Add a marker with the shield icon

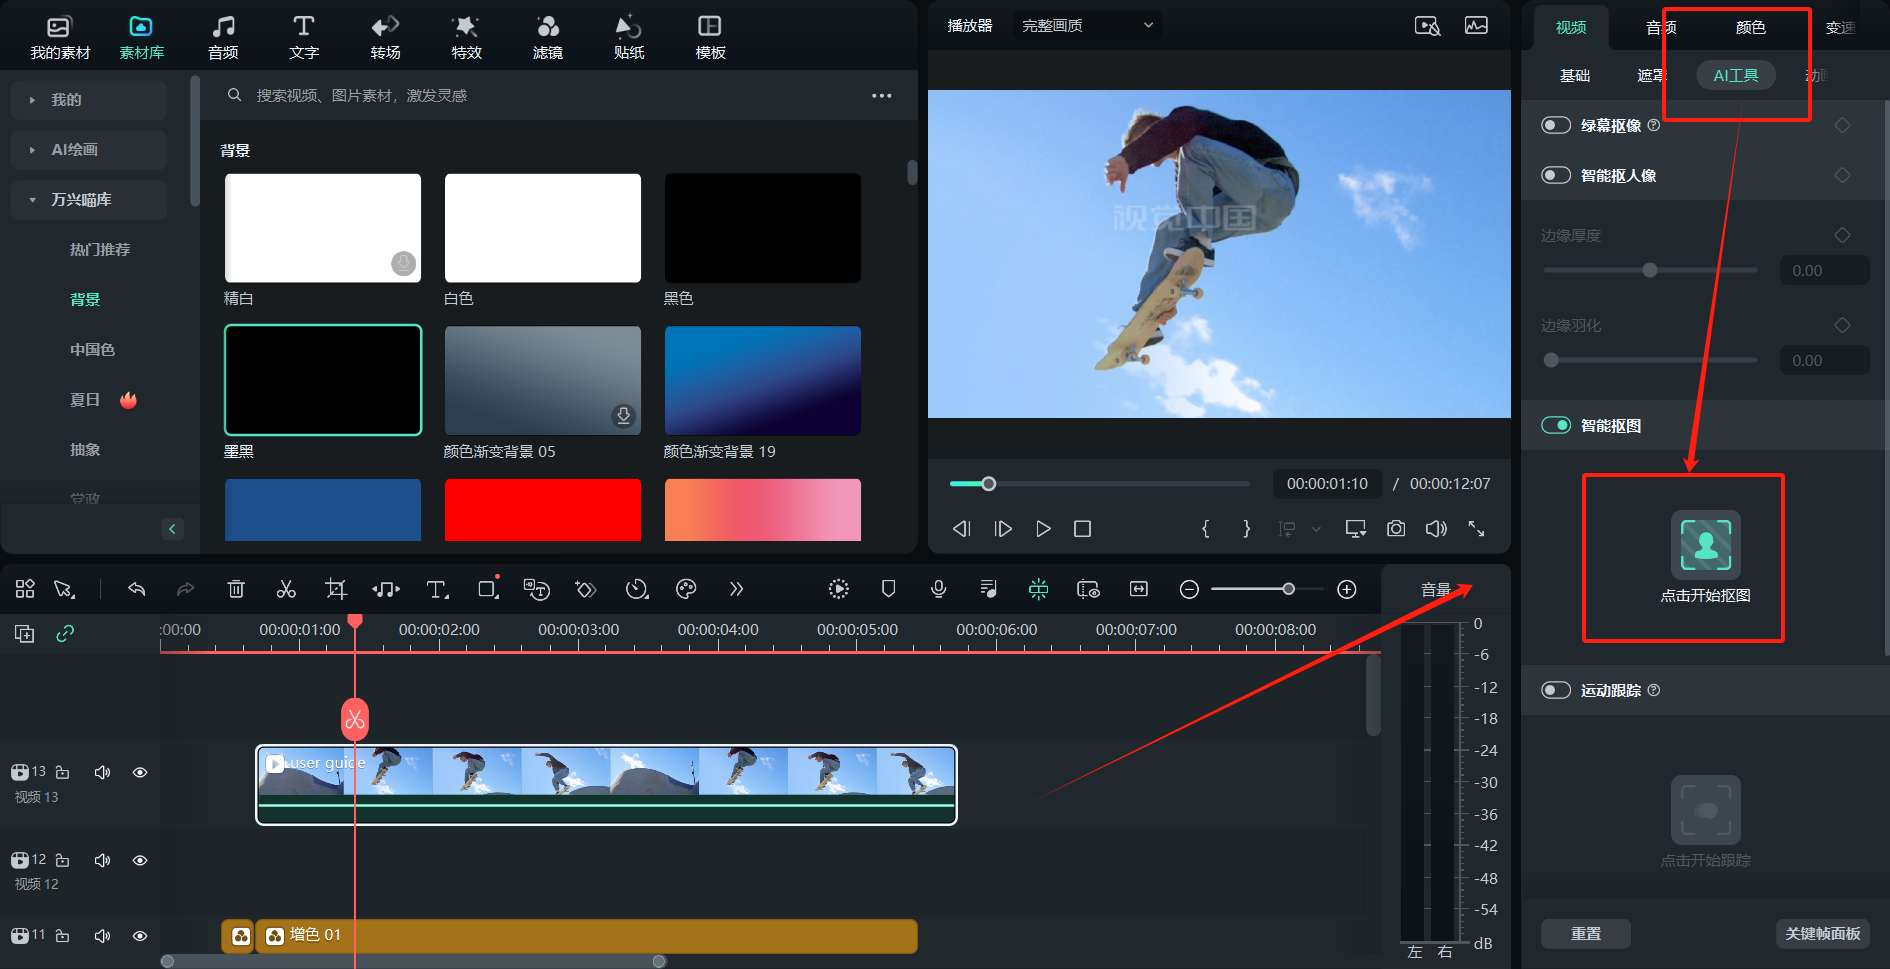tap(888, 589)
